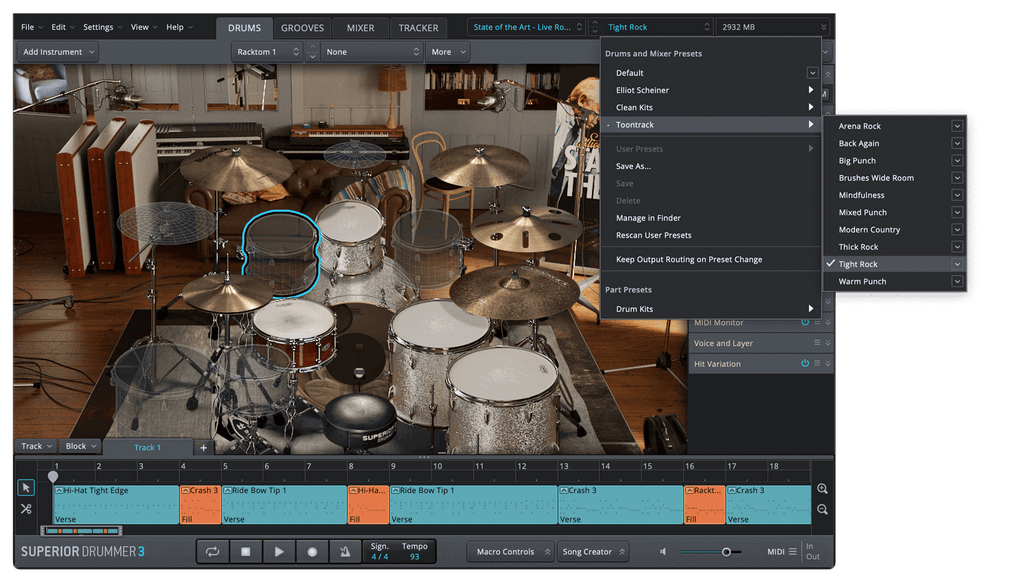Expand the Mixed Punch preset options arrow
This screenshot has height=583, width=1024.
pyautogui.click(x=957, y=212)
